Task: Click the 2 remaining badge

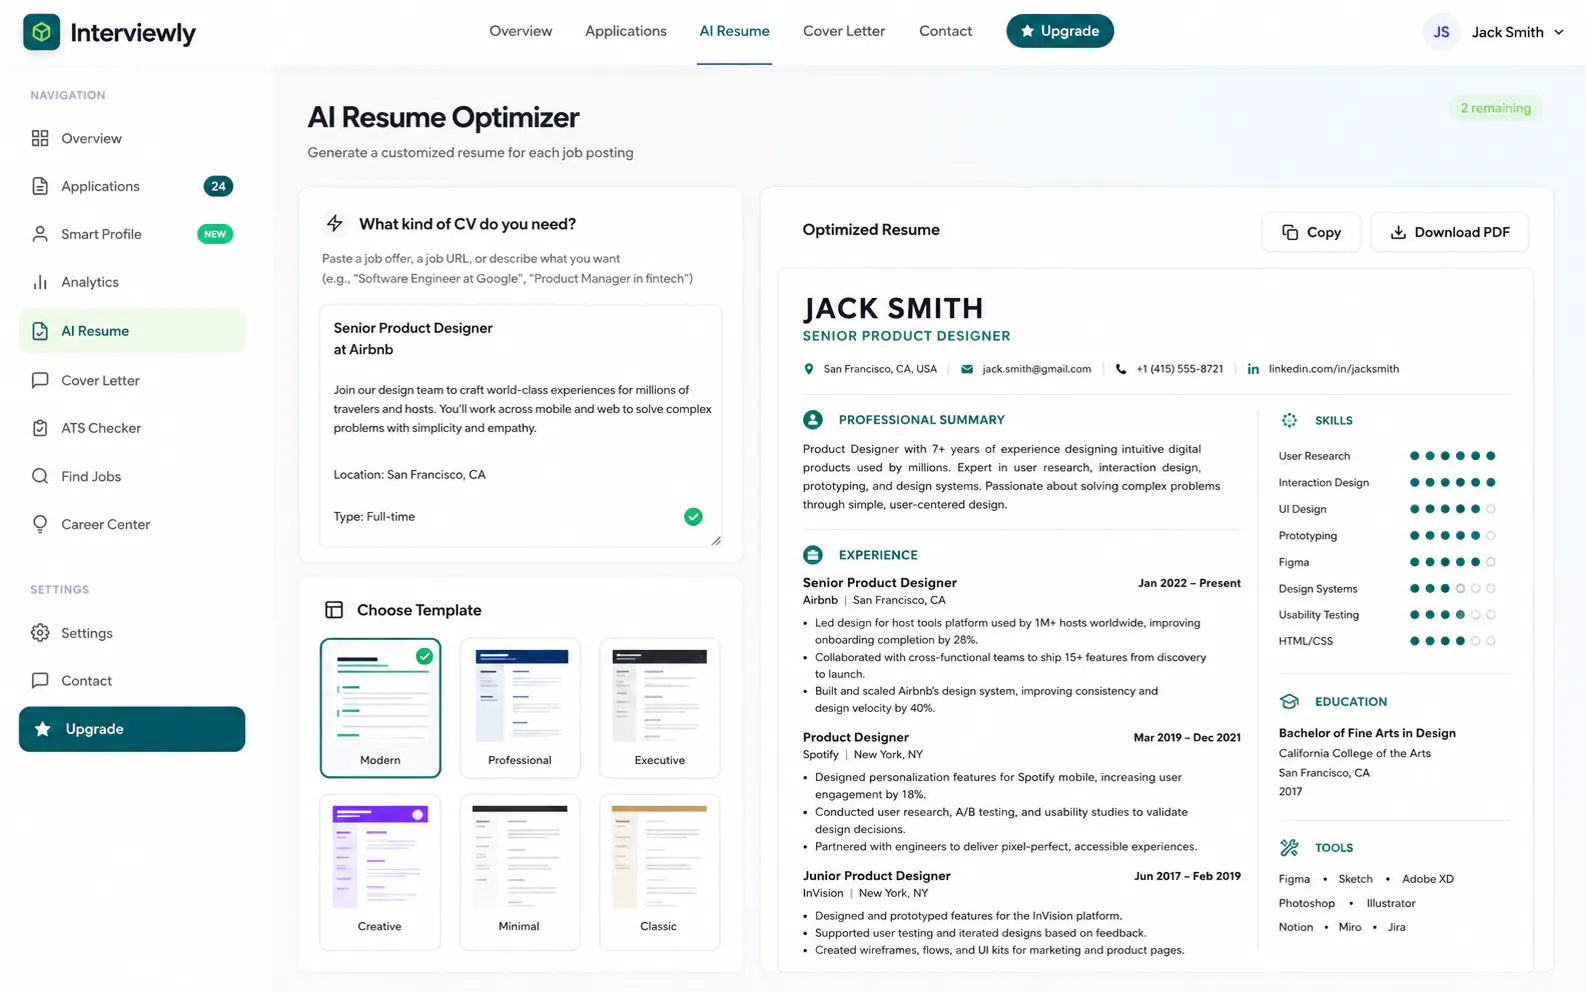Action: (x=1495, y=108)
